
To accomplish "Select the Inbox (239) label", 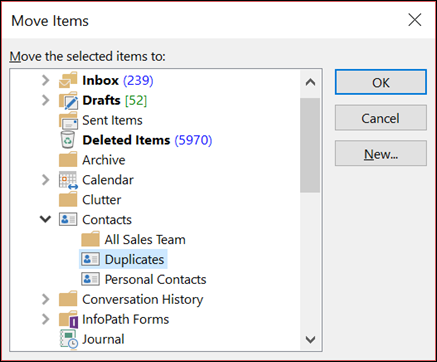I will [x=118, y=80].
